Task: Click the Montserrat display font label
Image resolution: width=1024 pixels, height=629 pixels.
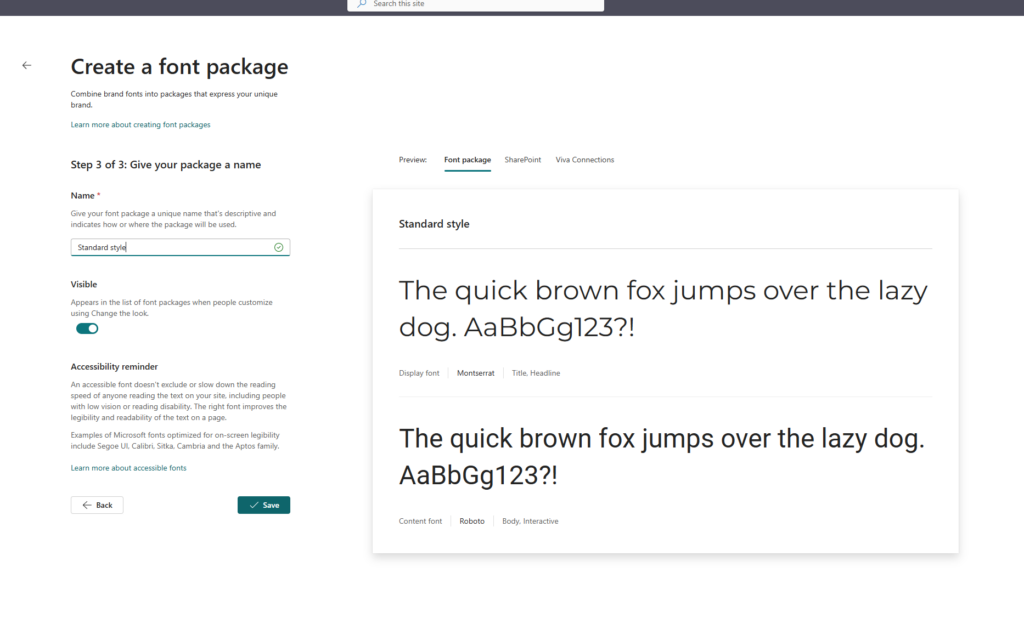Action: pos(475,374)
